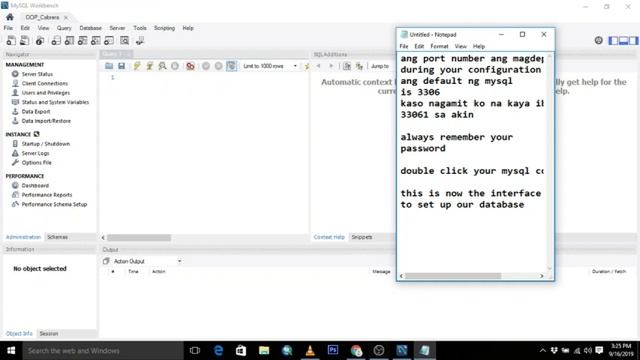Create new schema toolbar icon
Image resolution: width=640 pixels, height=360 pixels.
[56, 40]
